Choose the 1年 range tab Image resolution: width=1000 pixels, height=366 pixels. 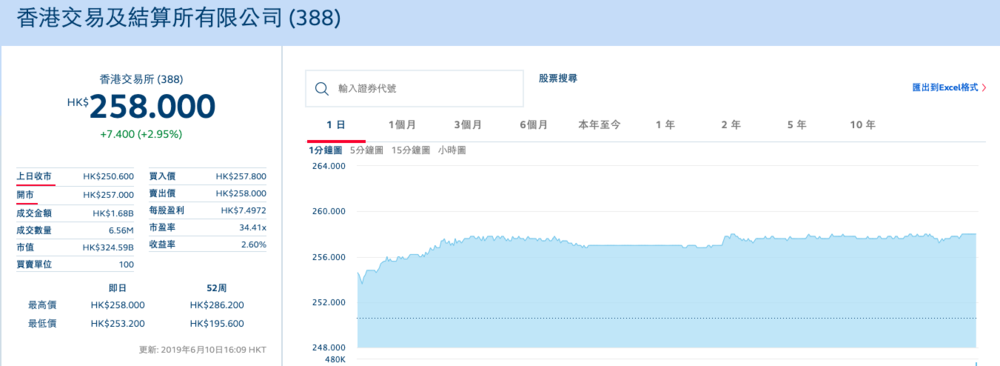pos(665,125)
